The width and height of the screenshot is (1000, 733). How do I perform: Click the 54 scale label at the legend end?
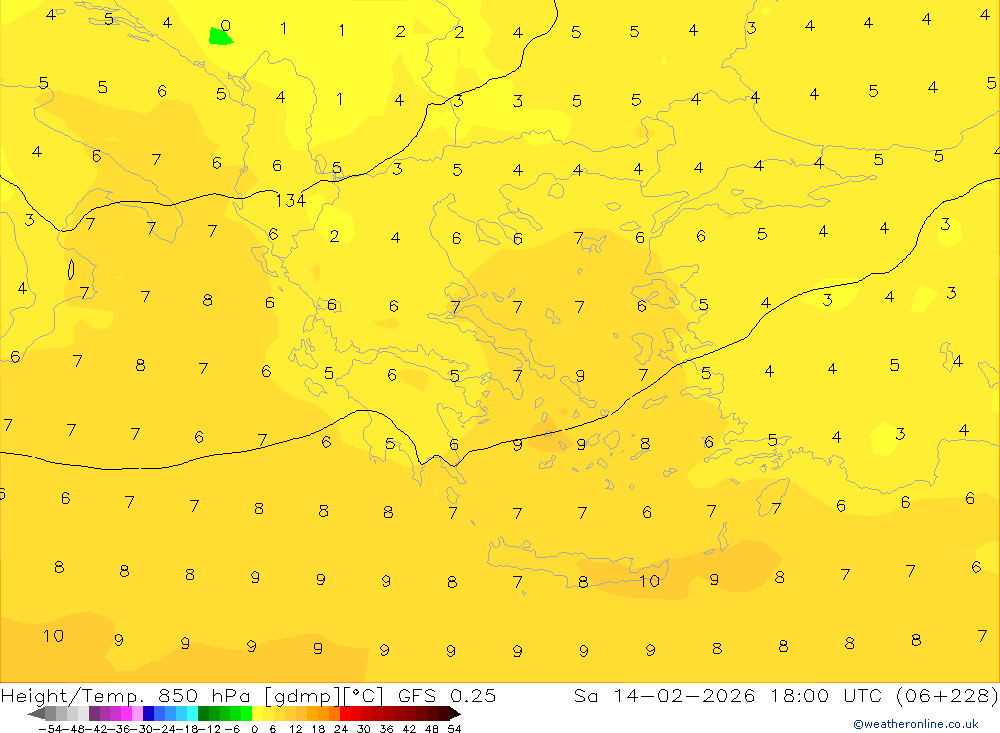click(454, 729)
